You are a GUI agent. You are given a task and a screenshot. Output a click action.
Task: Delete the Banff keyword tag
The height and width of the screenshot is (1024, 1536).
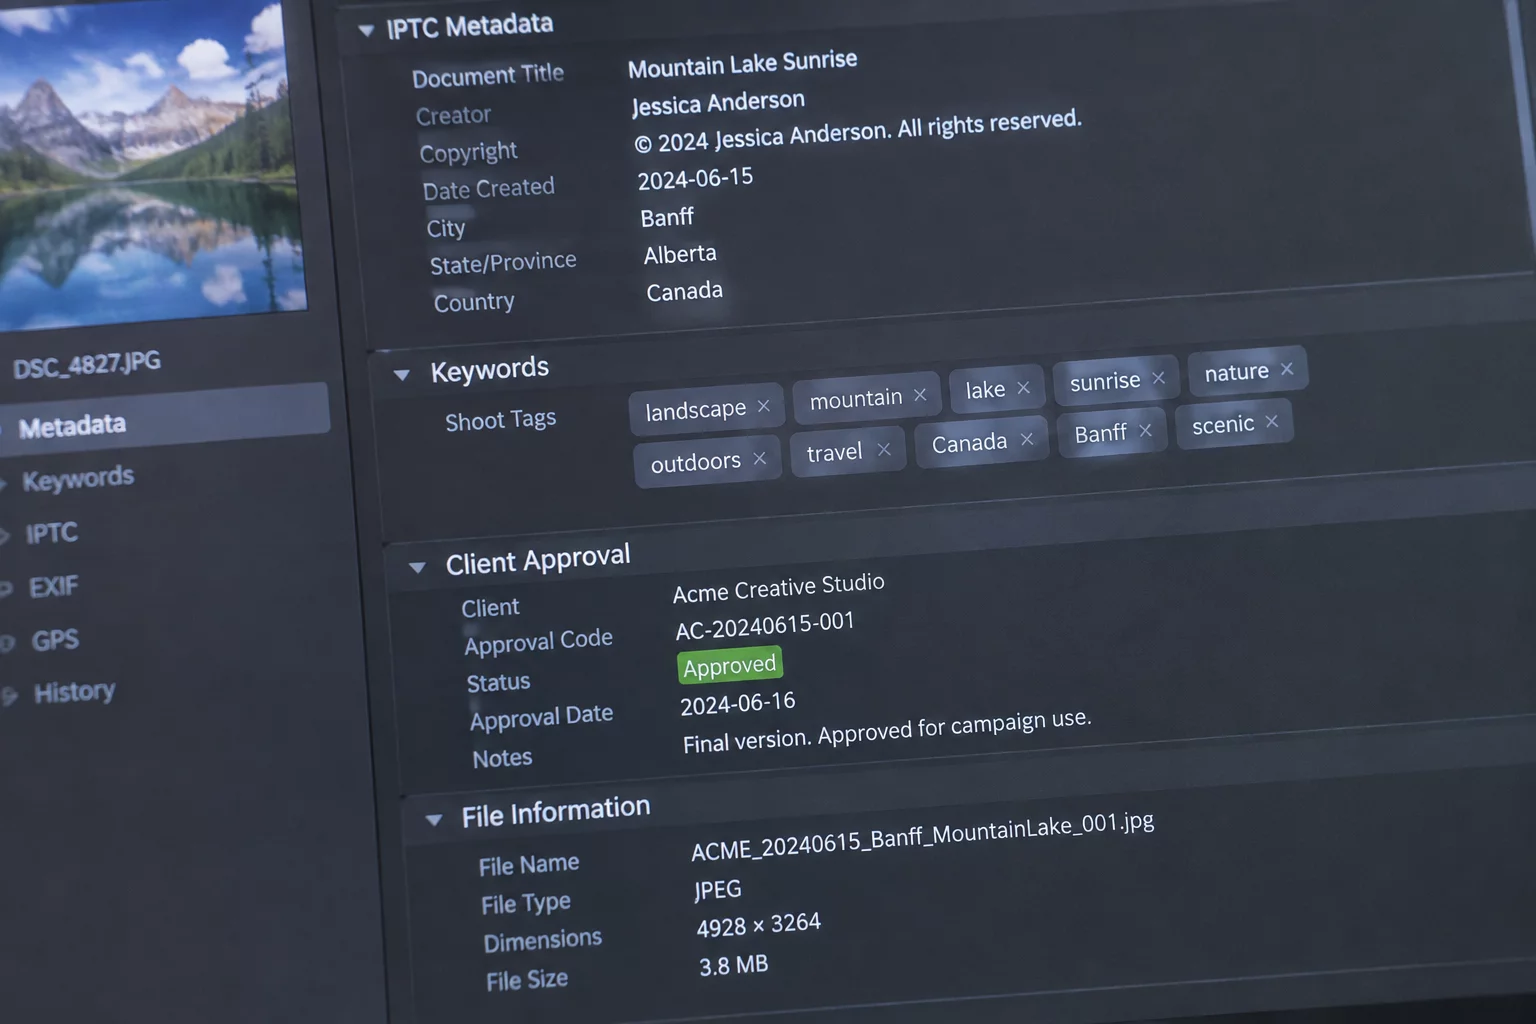tap(1145, 430)
